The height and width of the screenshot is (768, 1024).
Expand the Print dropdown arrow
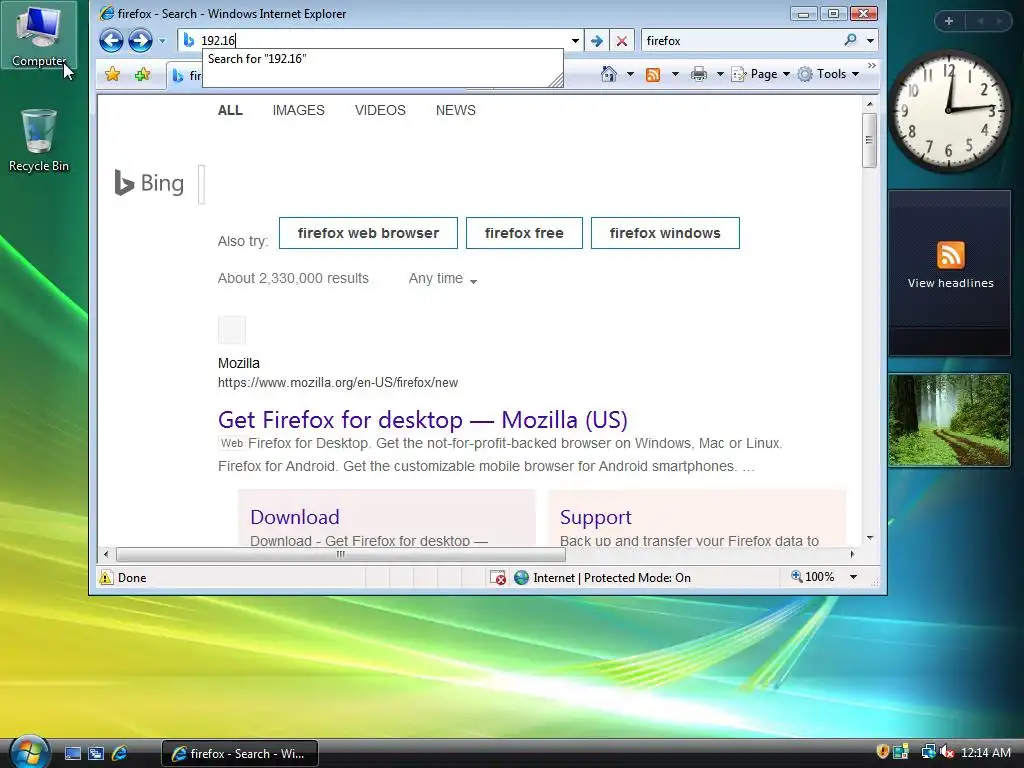(x=720, y=74)
